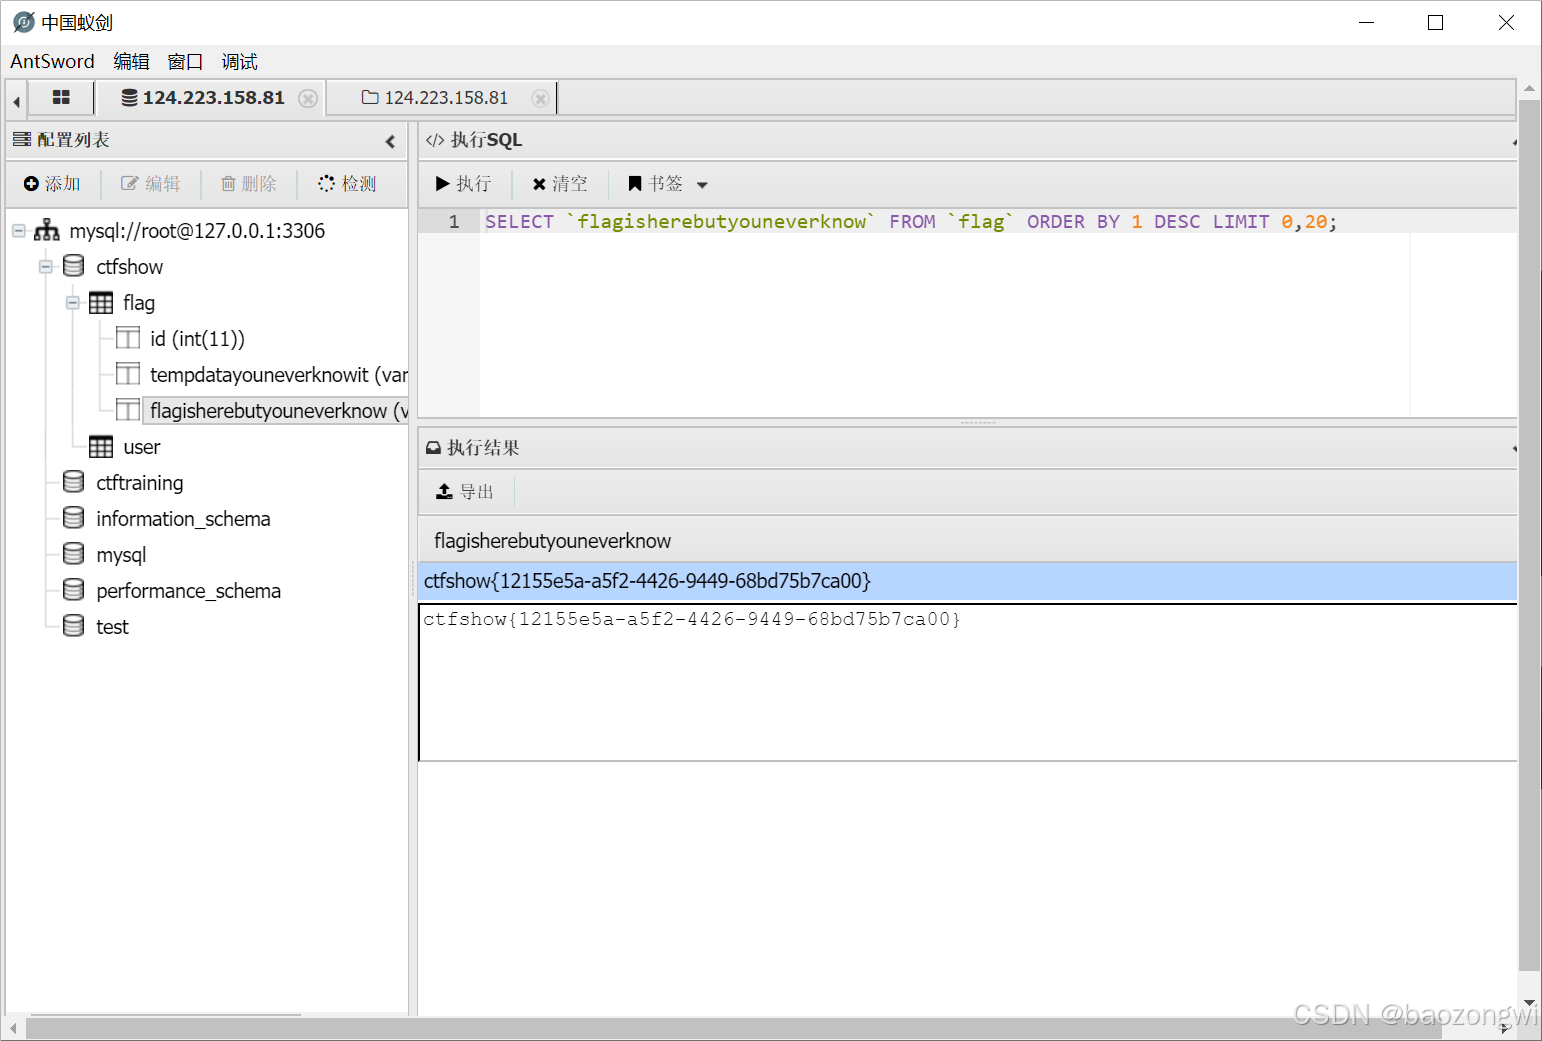This screenshot has height=1041, width=1542.
Task: Click the flag table grid icon
Action: [101, 302]
